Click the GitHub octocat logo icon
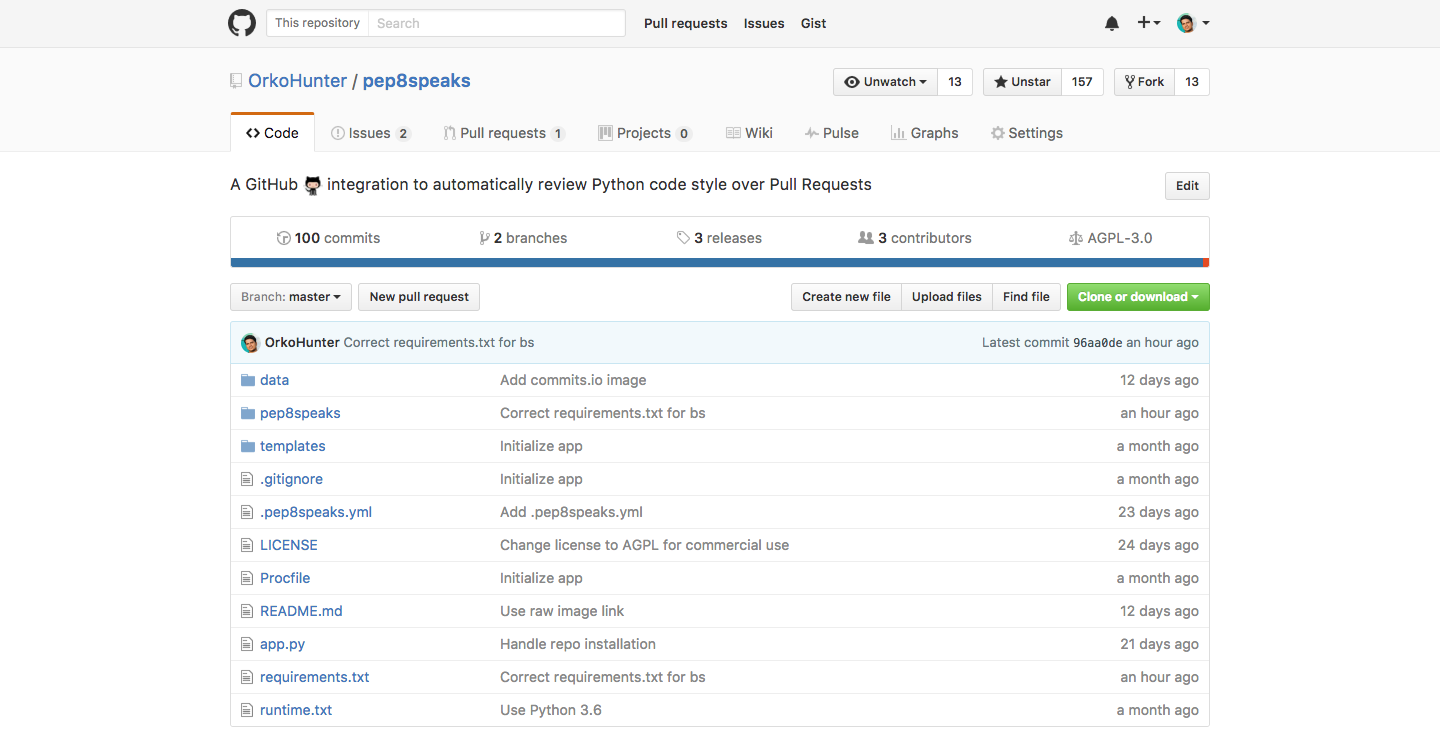This screenshot has height=733, width=1440. pyautogui.click(x=242, y=22)
